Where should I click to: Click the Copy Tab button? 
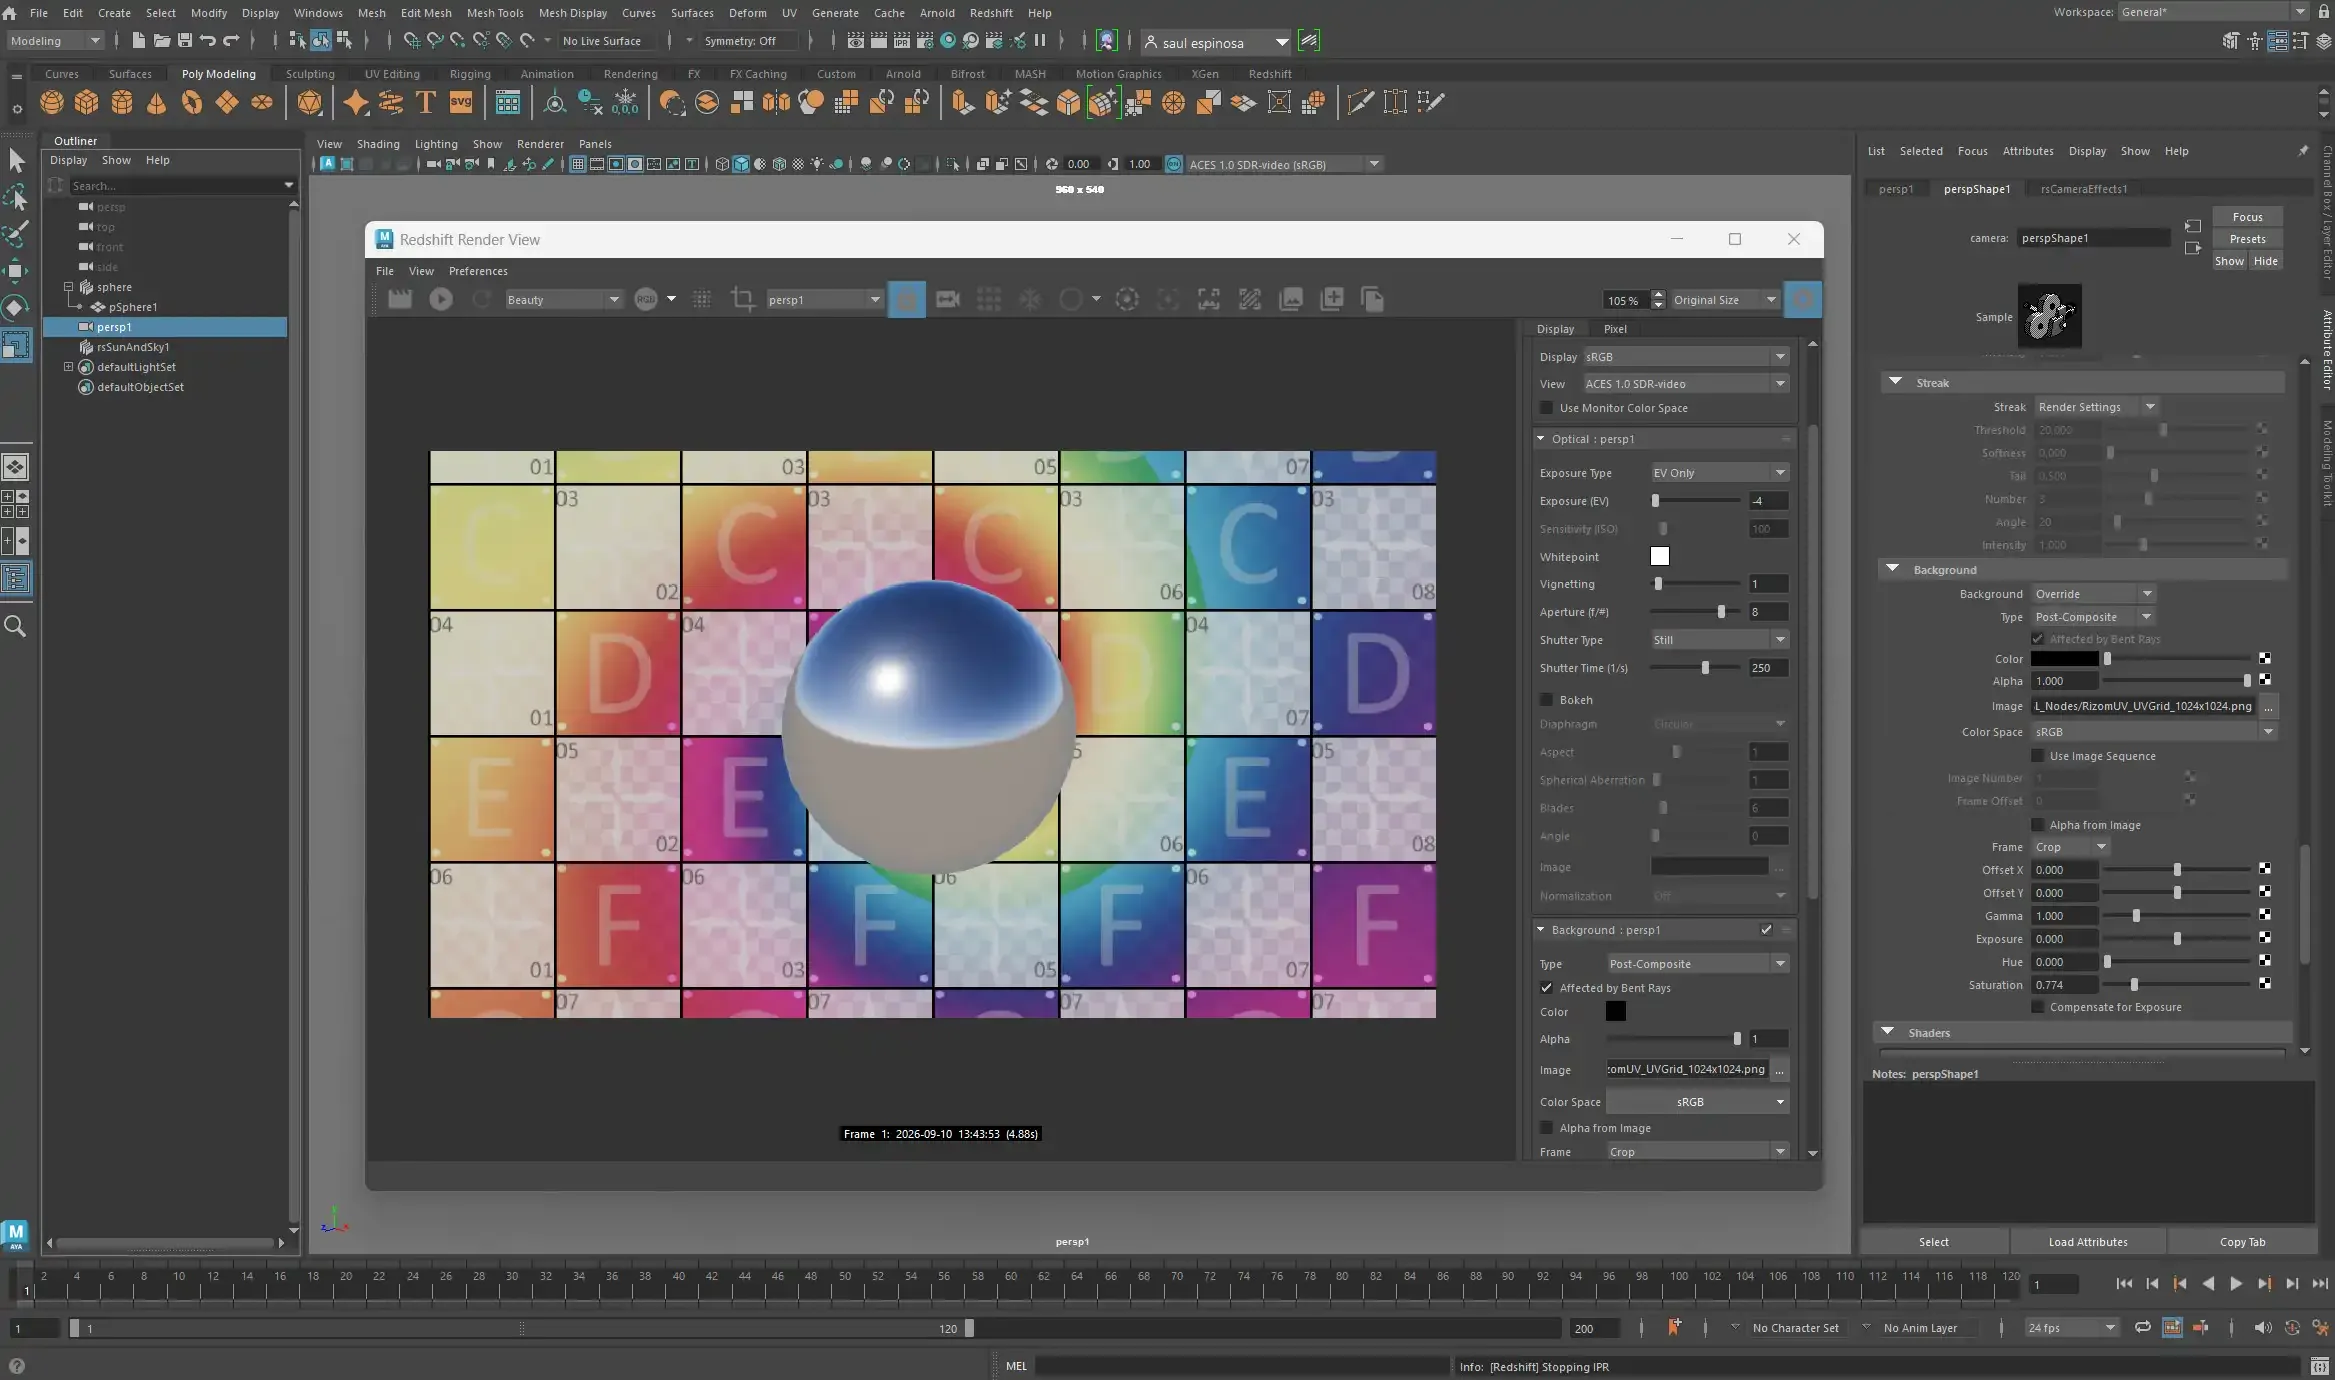(x=2242, y=1242)
